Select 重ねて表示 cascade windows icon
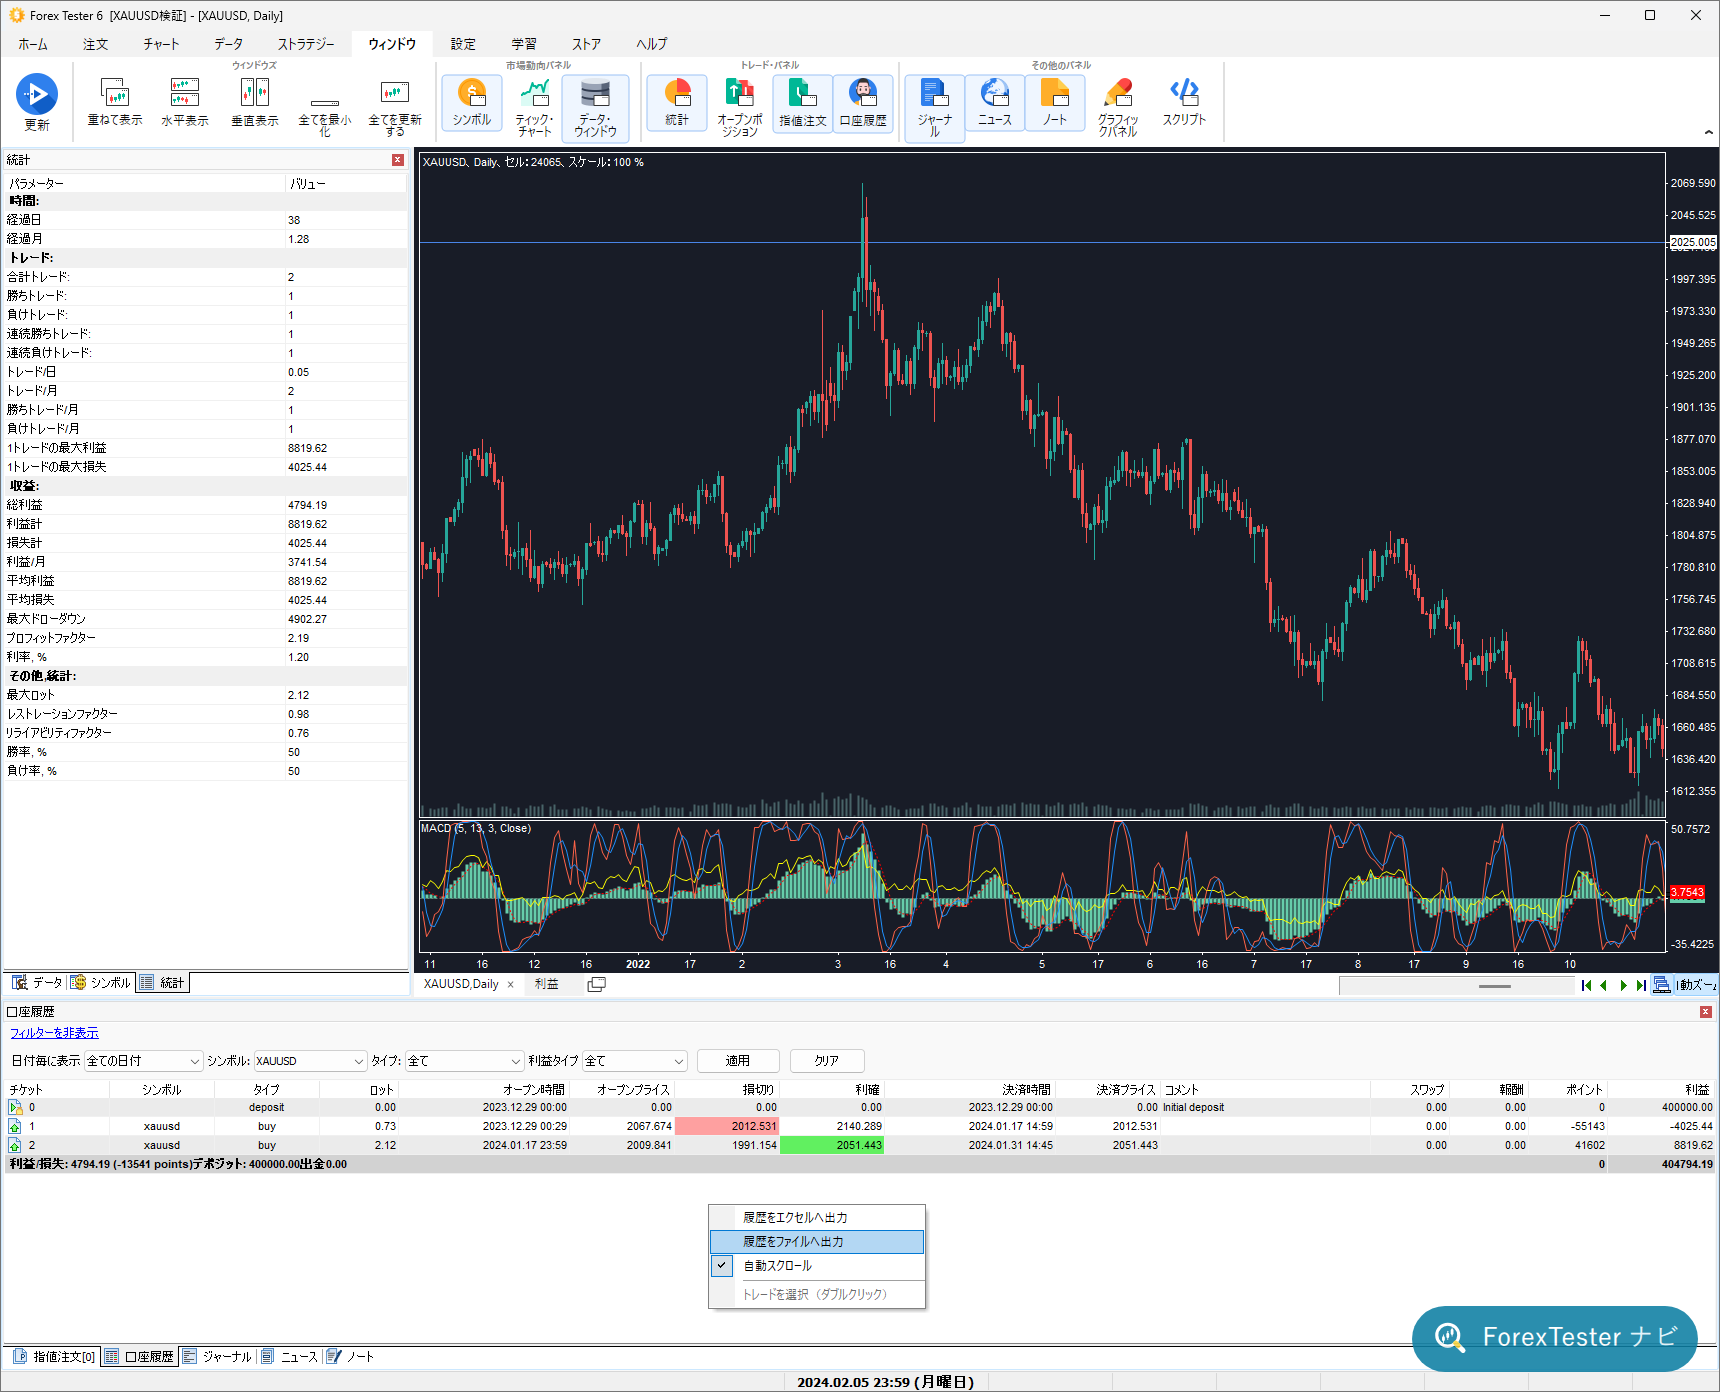This screenshot has height=1392, width=1720. point(115,92)
